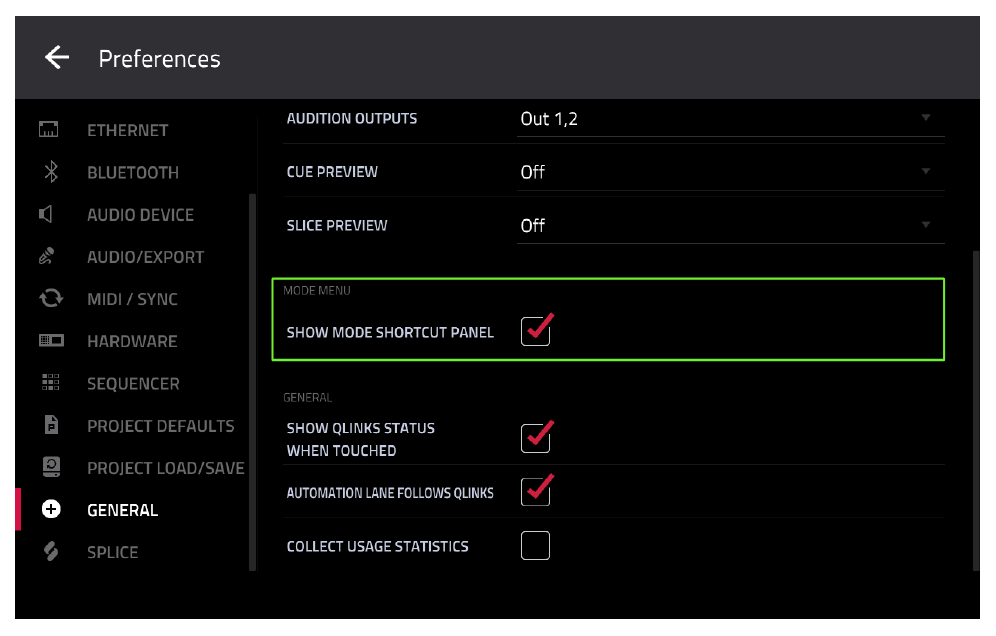This screenshot has width=996, height=636.
Task: Click the Preferences title text
Action: pos(159,59)
